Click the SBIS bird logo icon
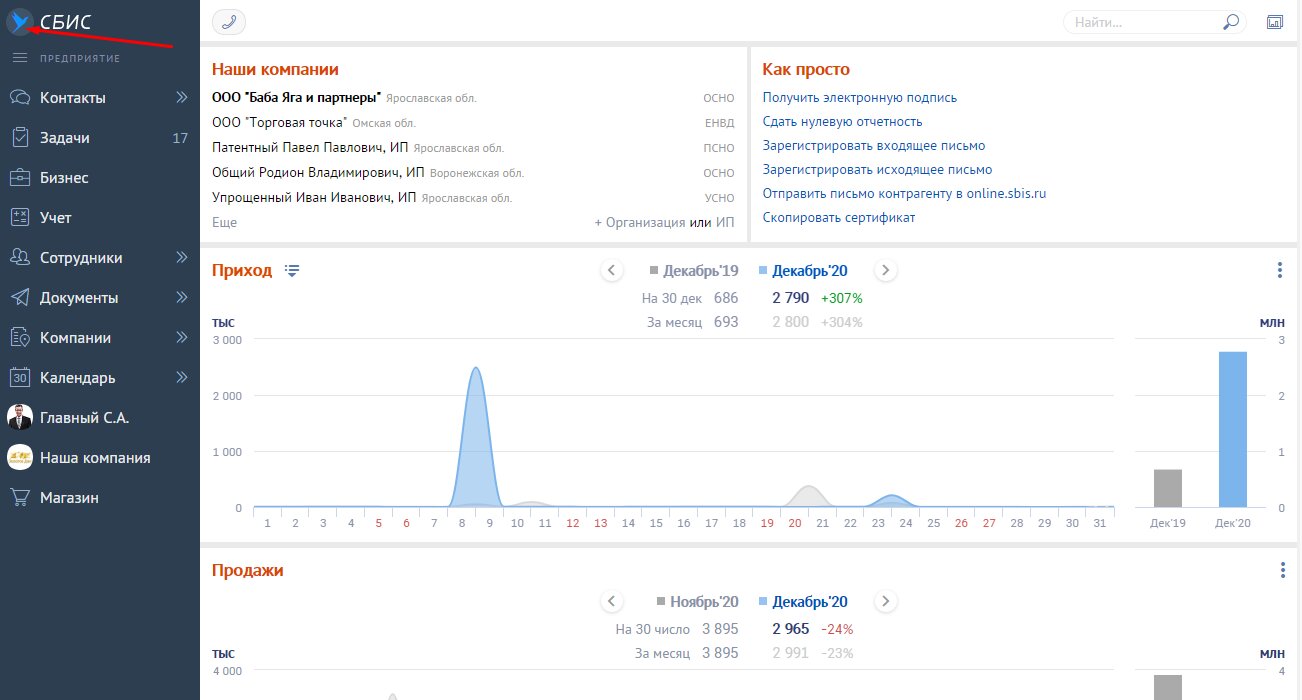 pyautogui.click(x=19, y=21)
